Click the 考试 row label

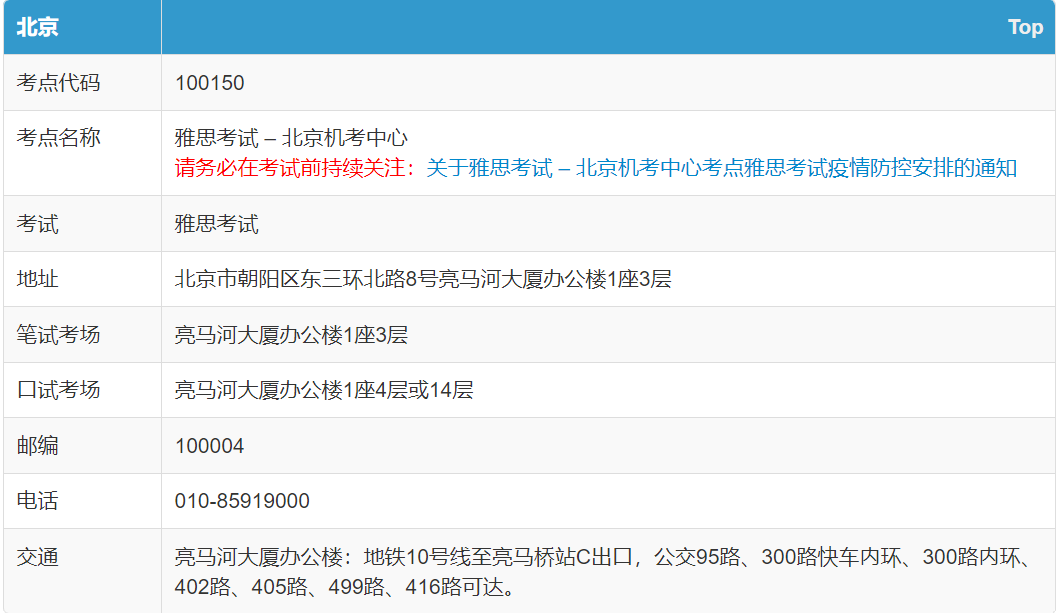tap(37, 224)
